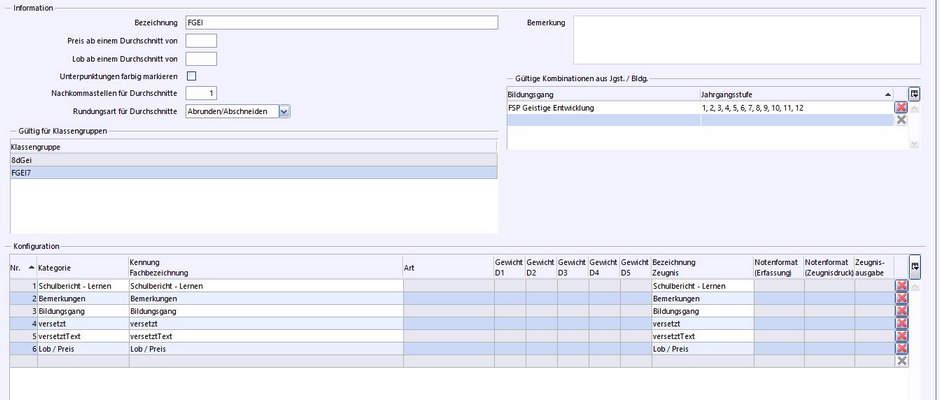Remove the Bildungsgang configuration row
Screen dimensions: 940x400
902,311
